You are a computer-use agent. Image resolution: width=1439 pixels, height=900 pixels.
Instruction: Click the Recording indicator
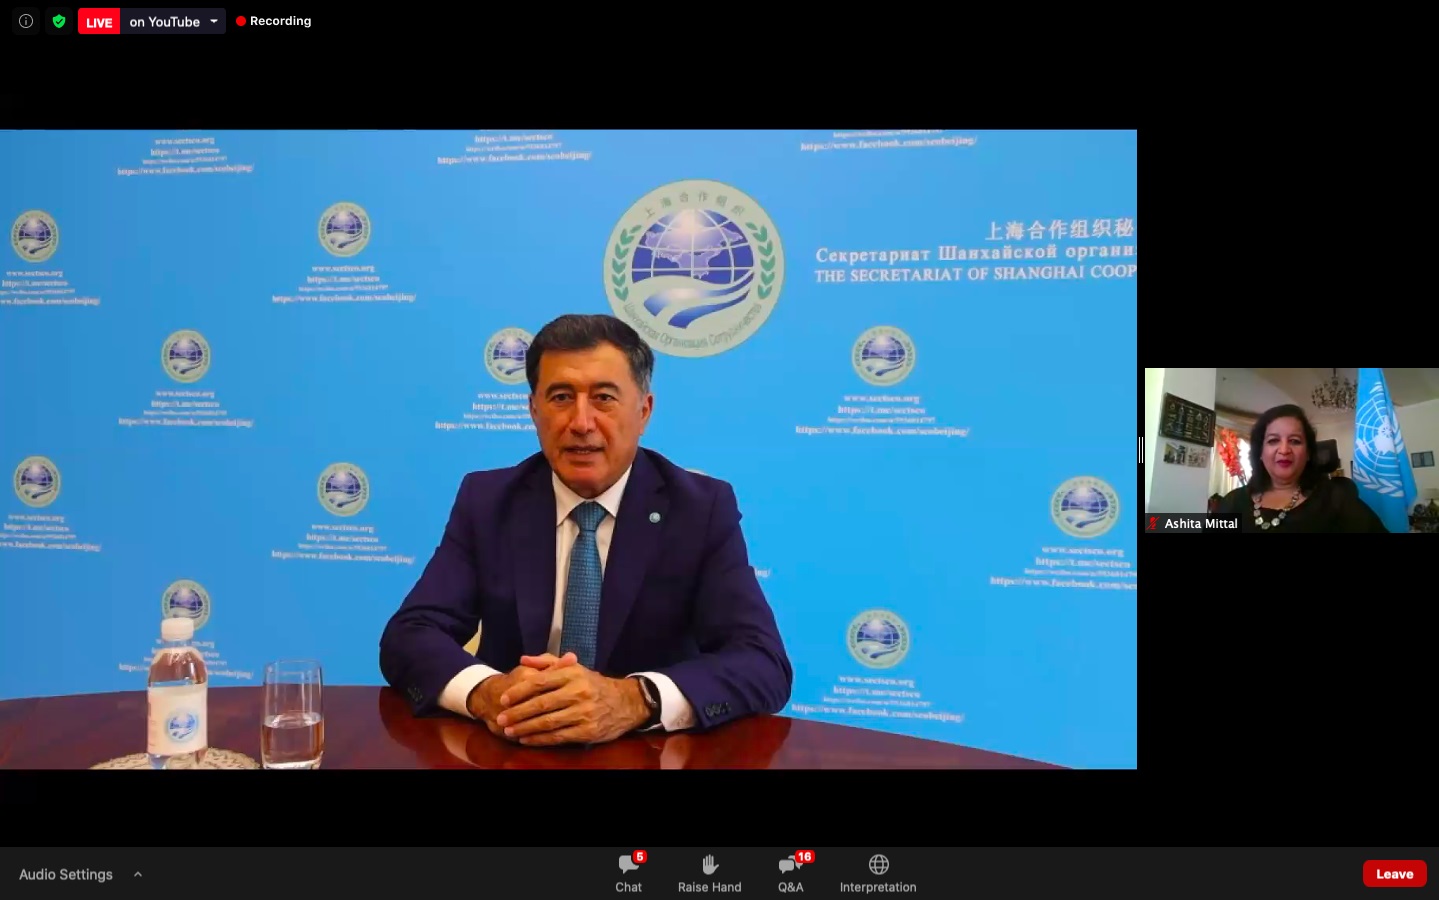(274, 21)
